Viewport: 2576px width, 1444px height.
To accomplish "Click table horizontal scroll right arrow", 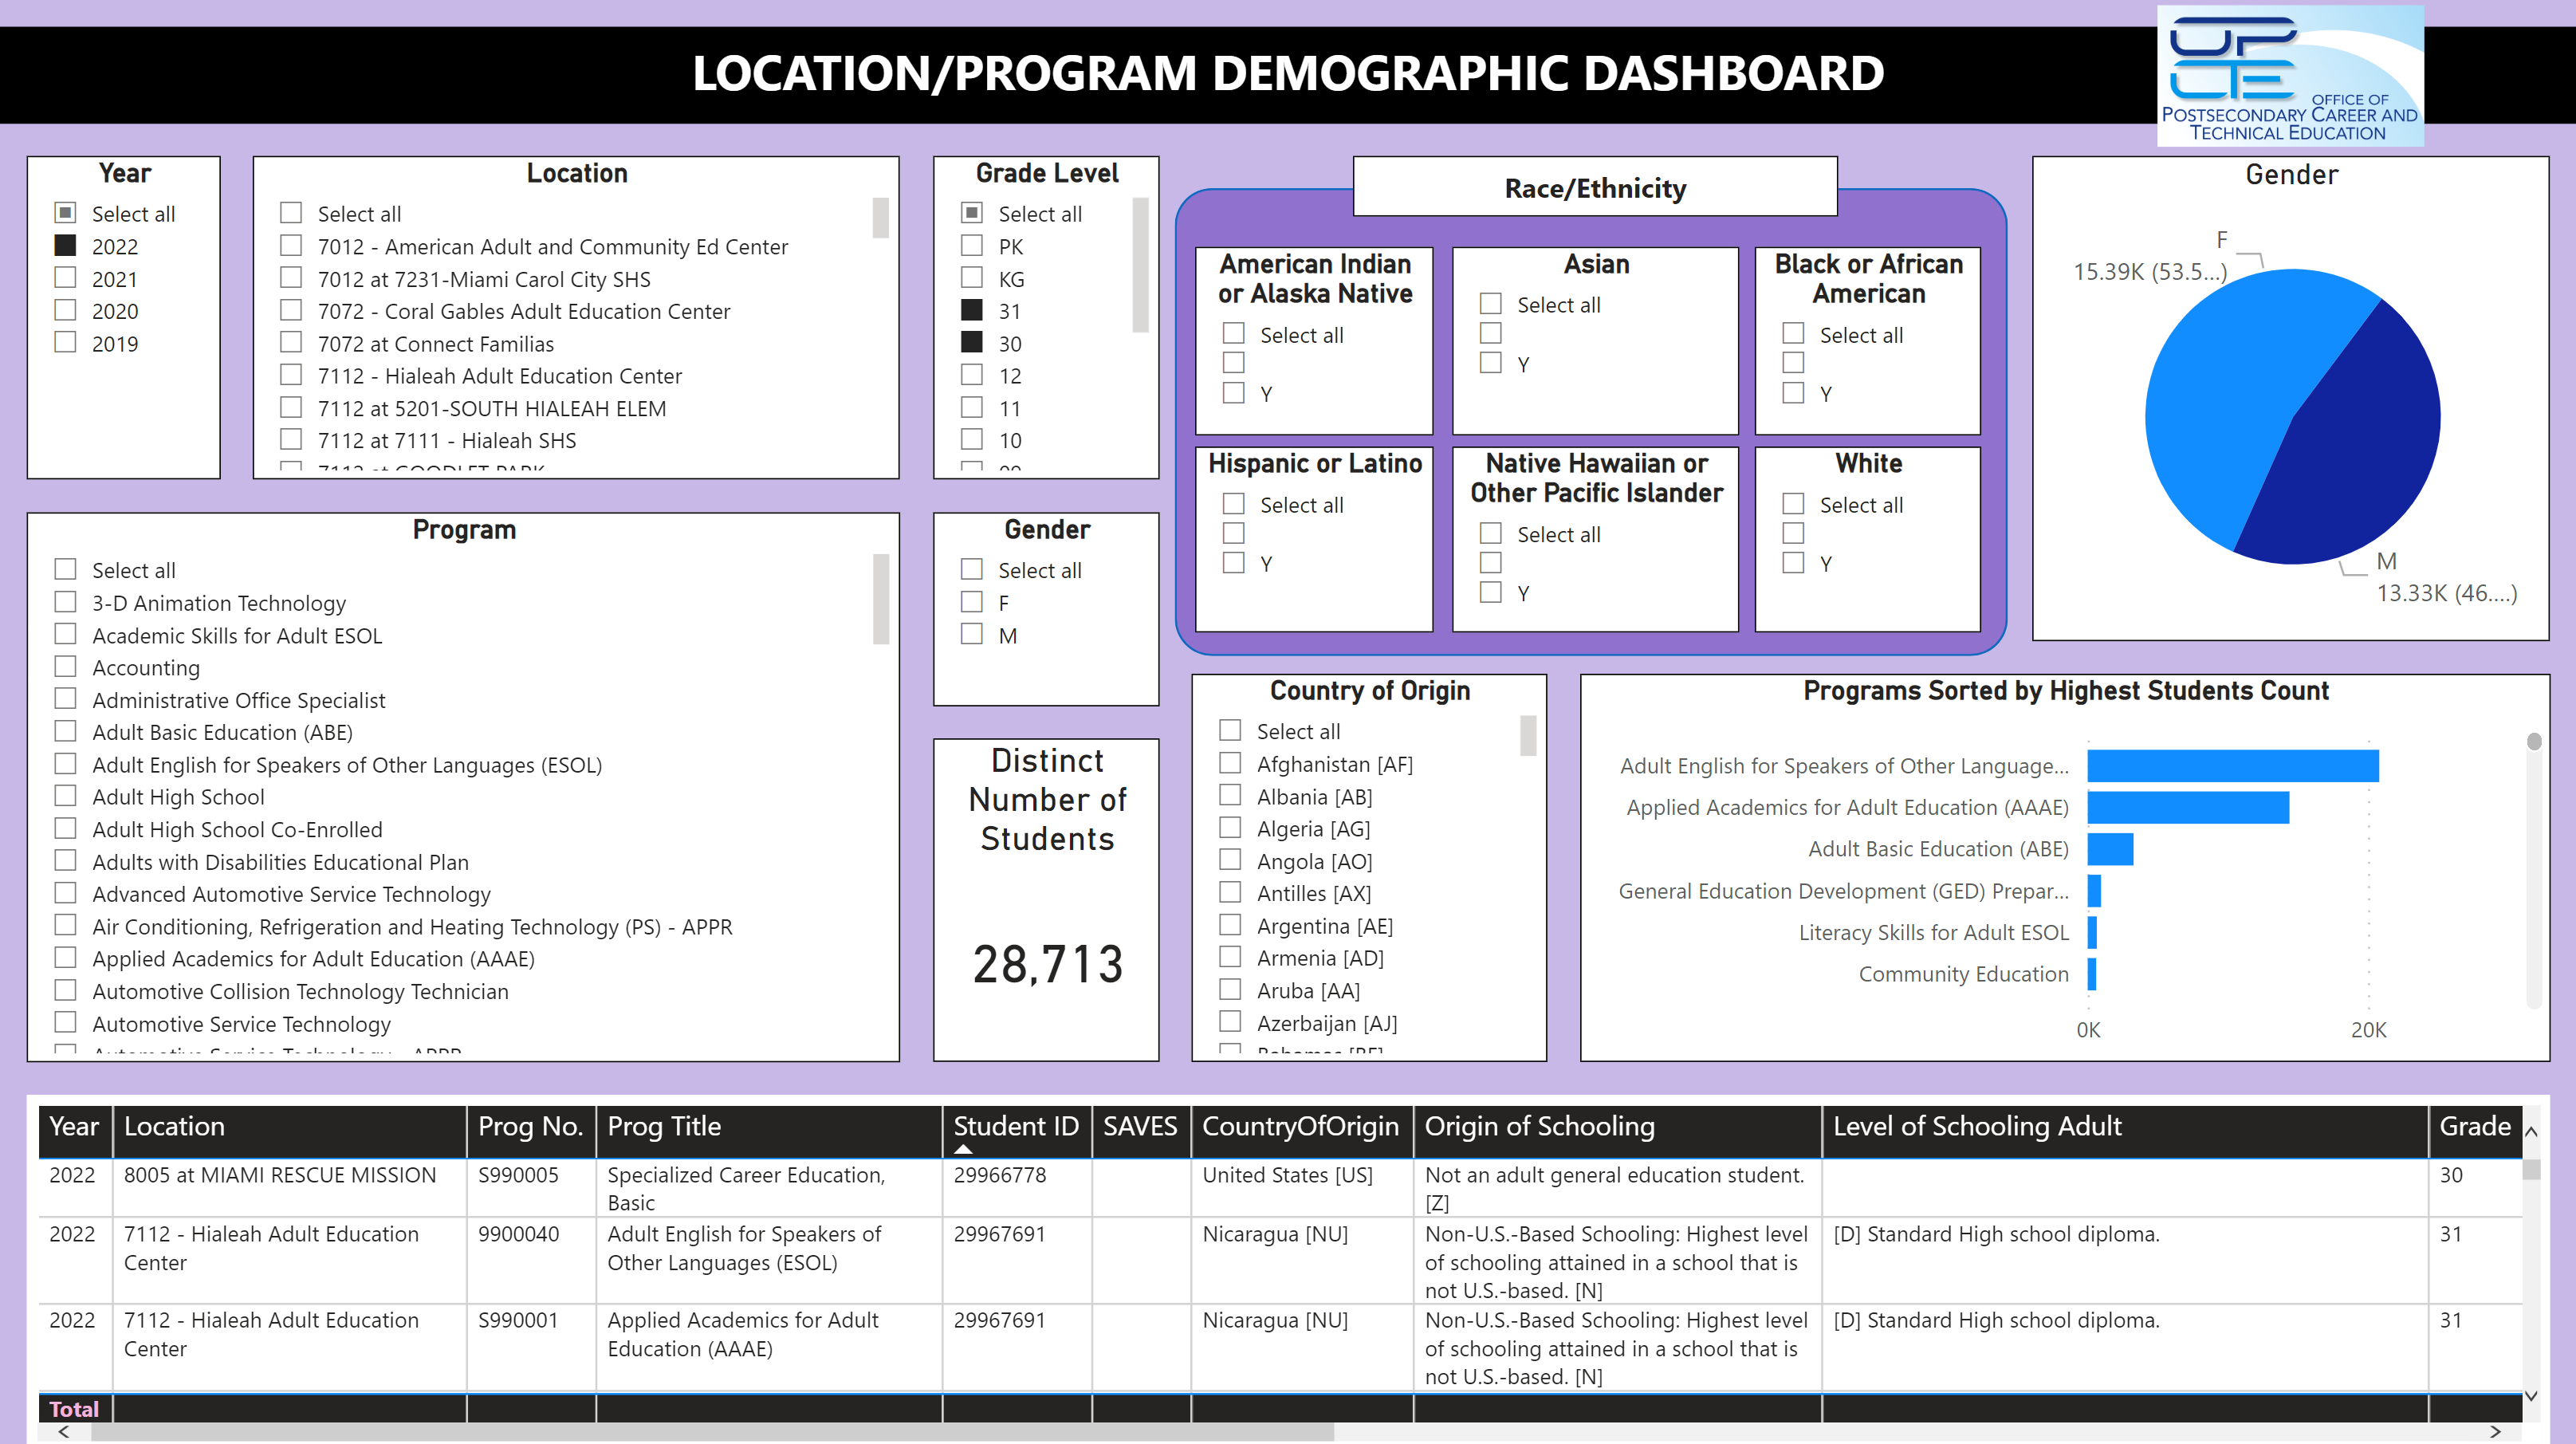I will pos(2495,1431).
